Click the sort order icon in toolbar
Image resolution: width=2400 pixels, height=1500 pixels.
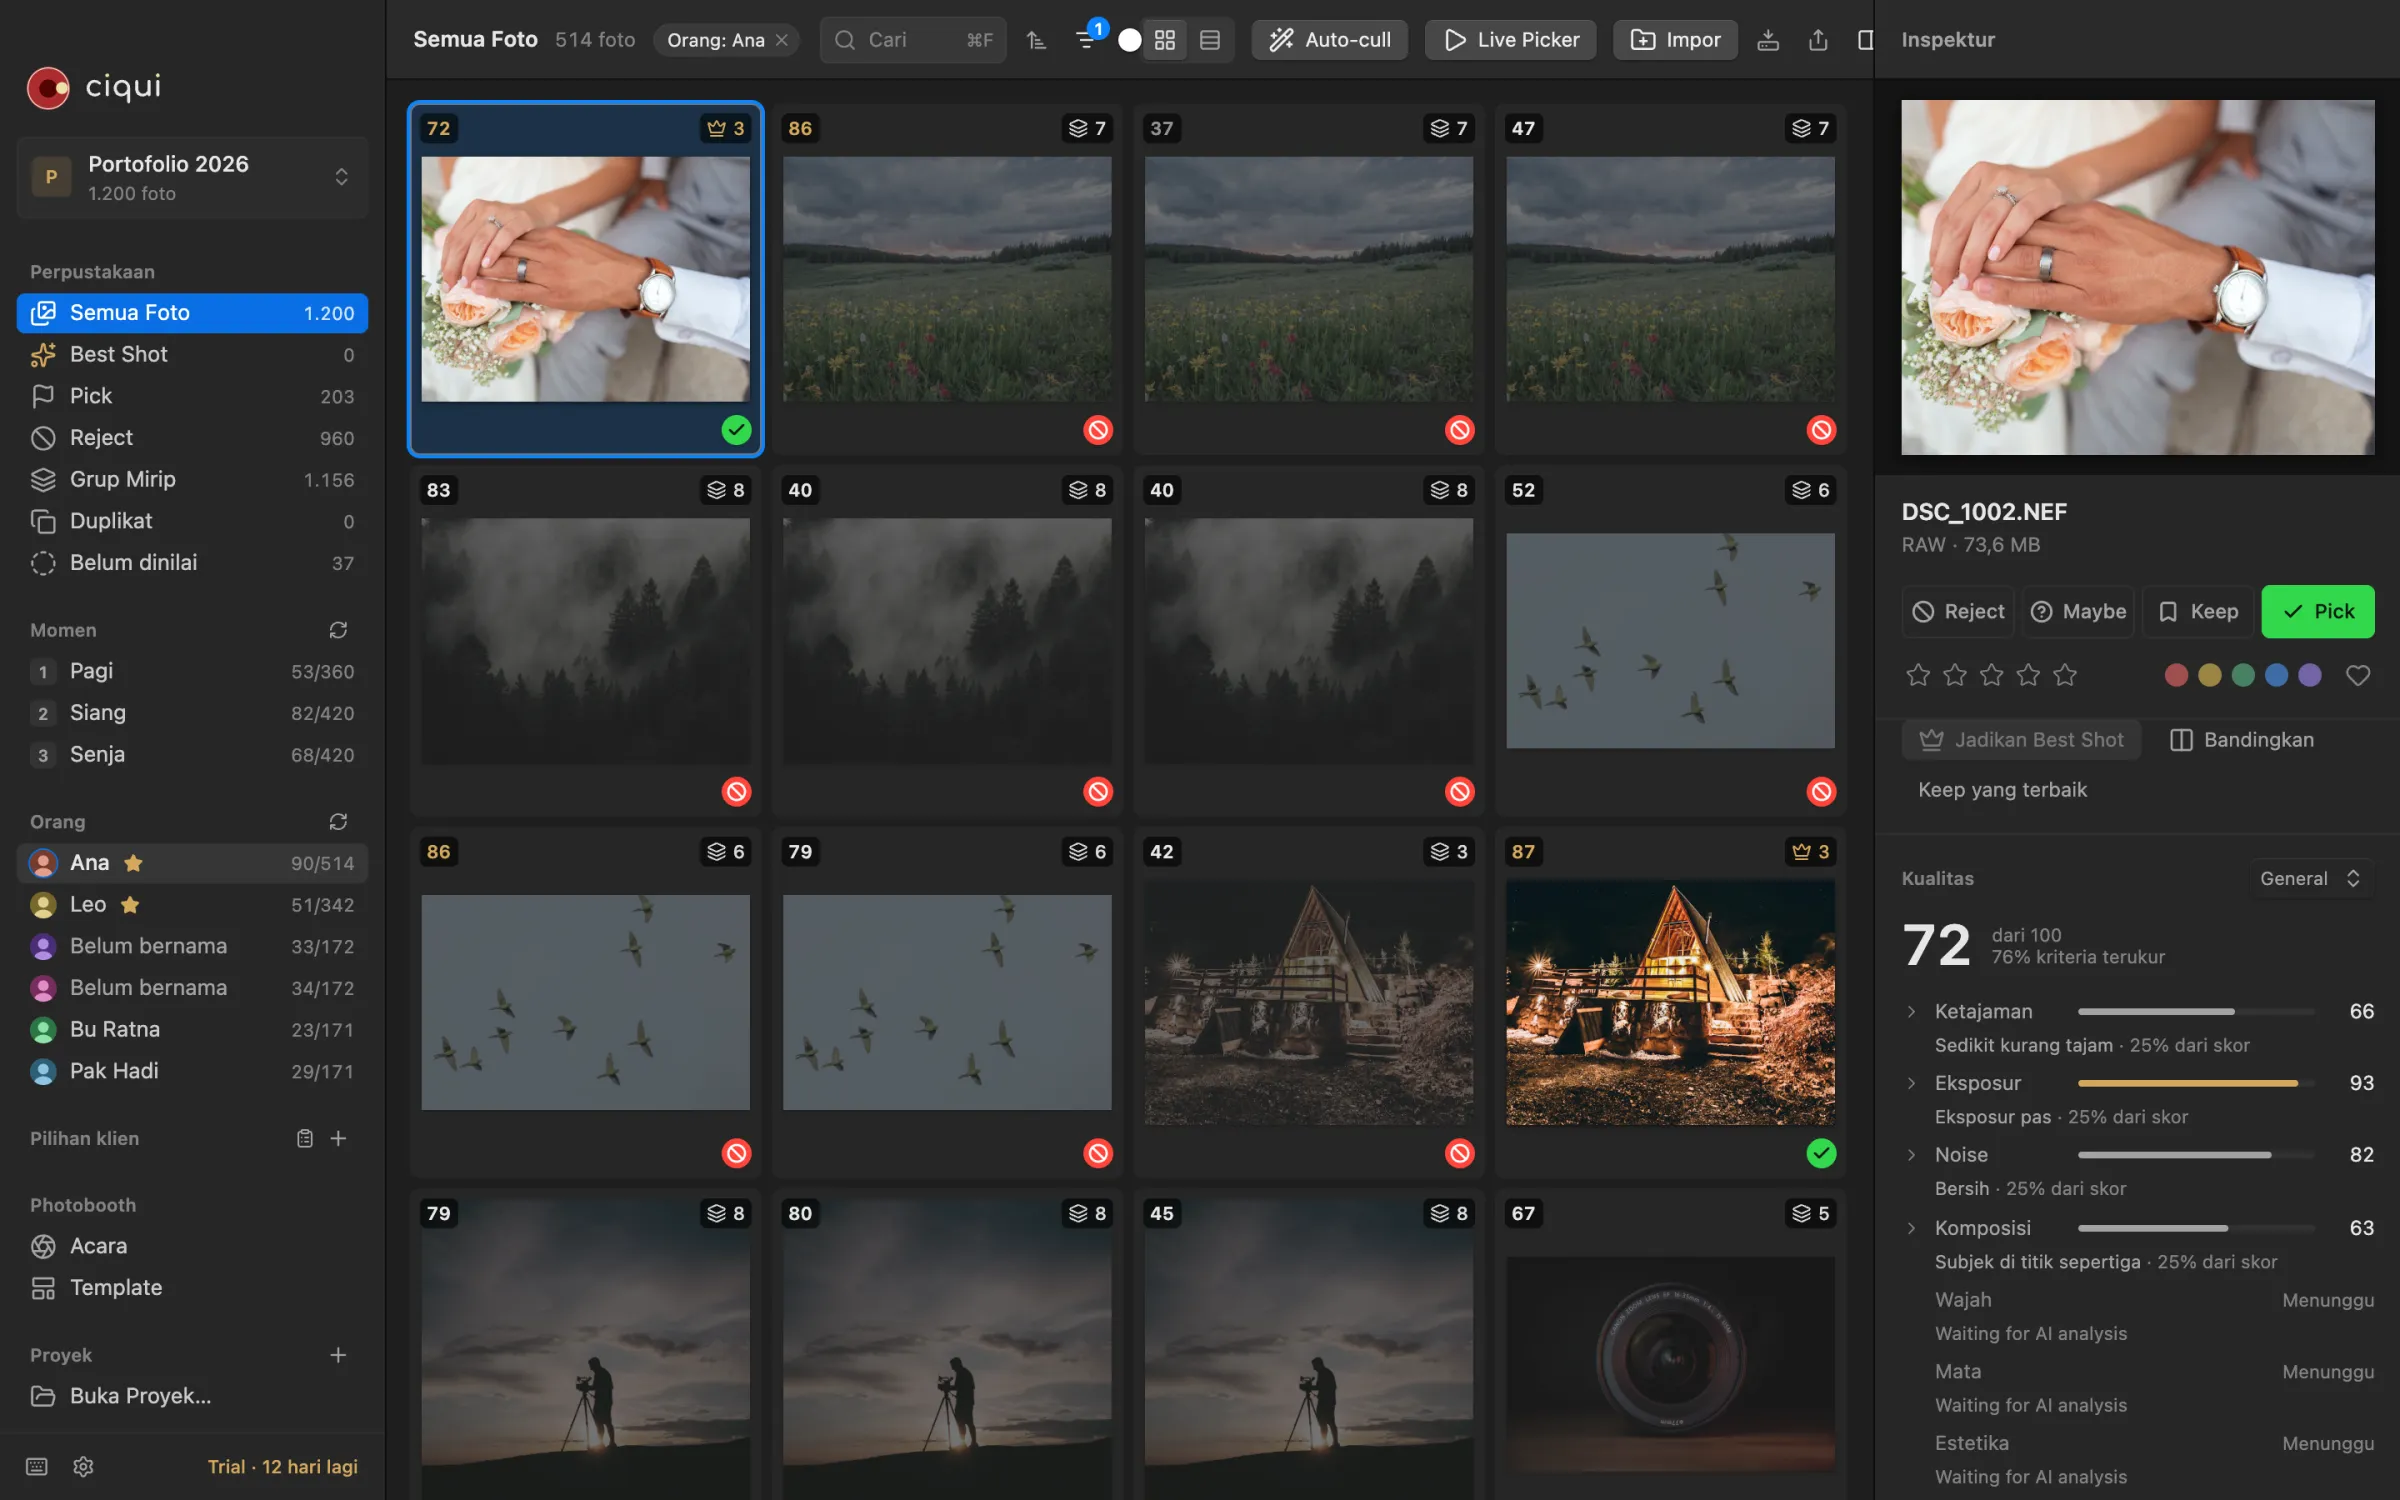pos(1036,40)
